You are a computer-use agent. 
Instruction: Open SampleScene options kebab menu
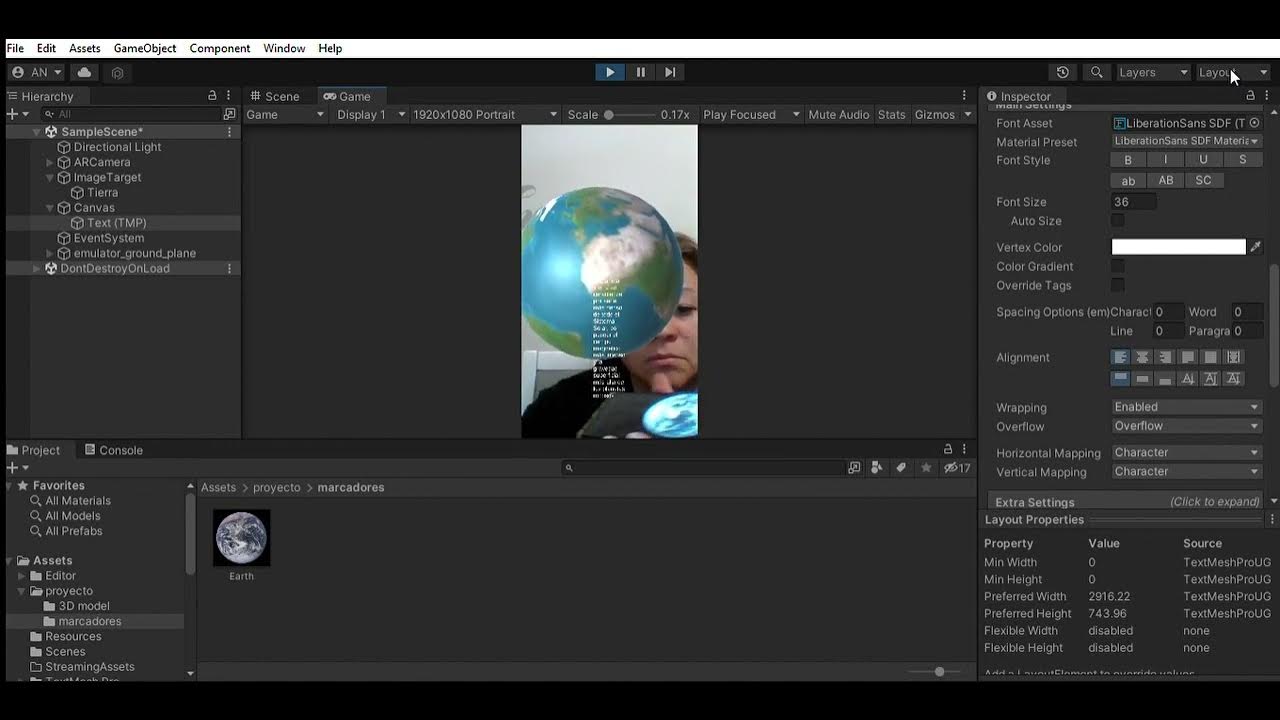click(x=229, y=132)
